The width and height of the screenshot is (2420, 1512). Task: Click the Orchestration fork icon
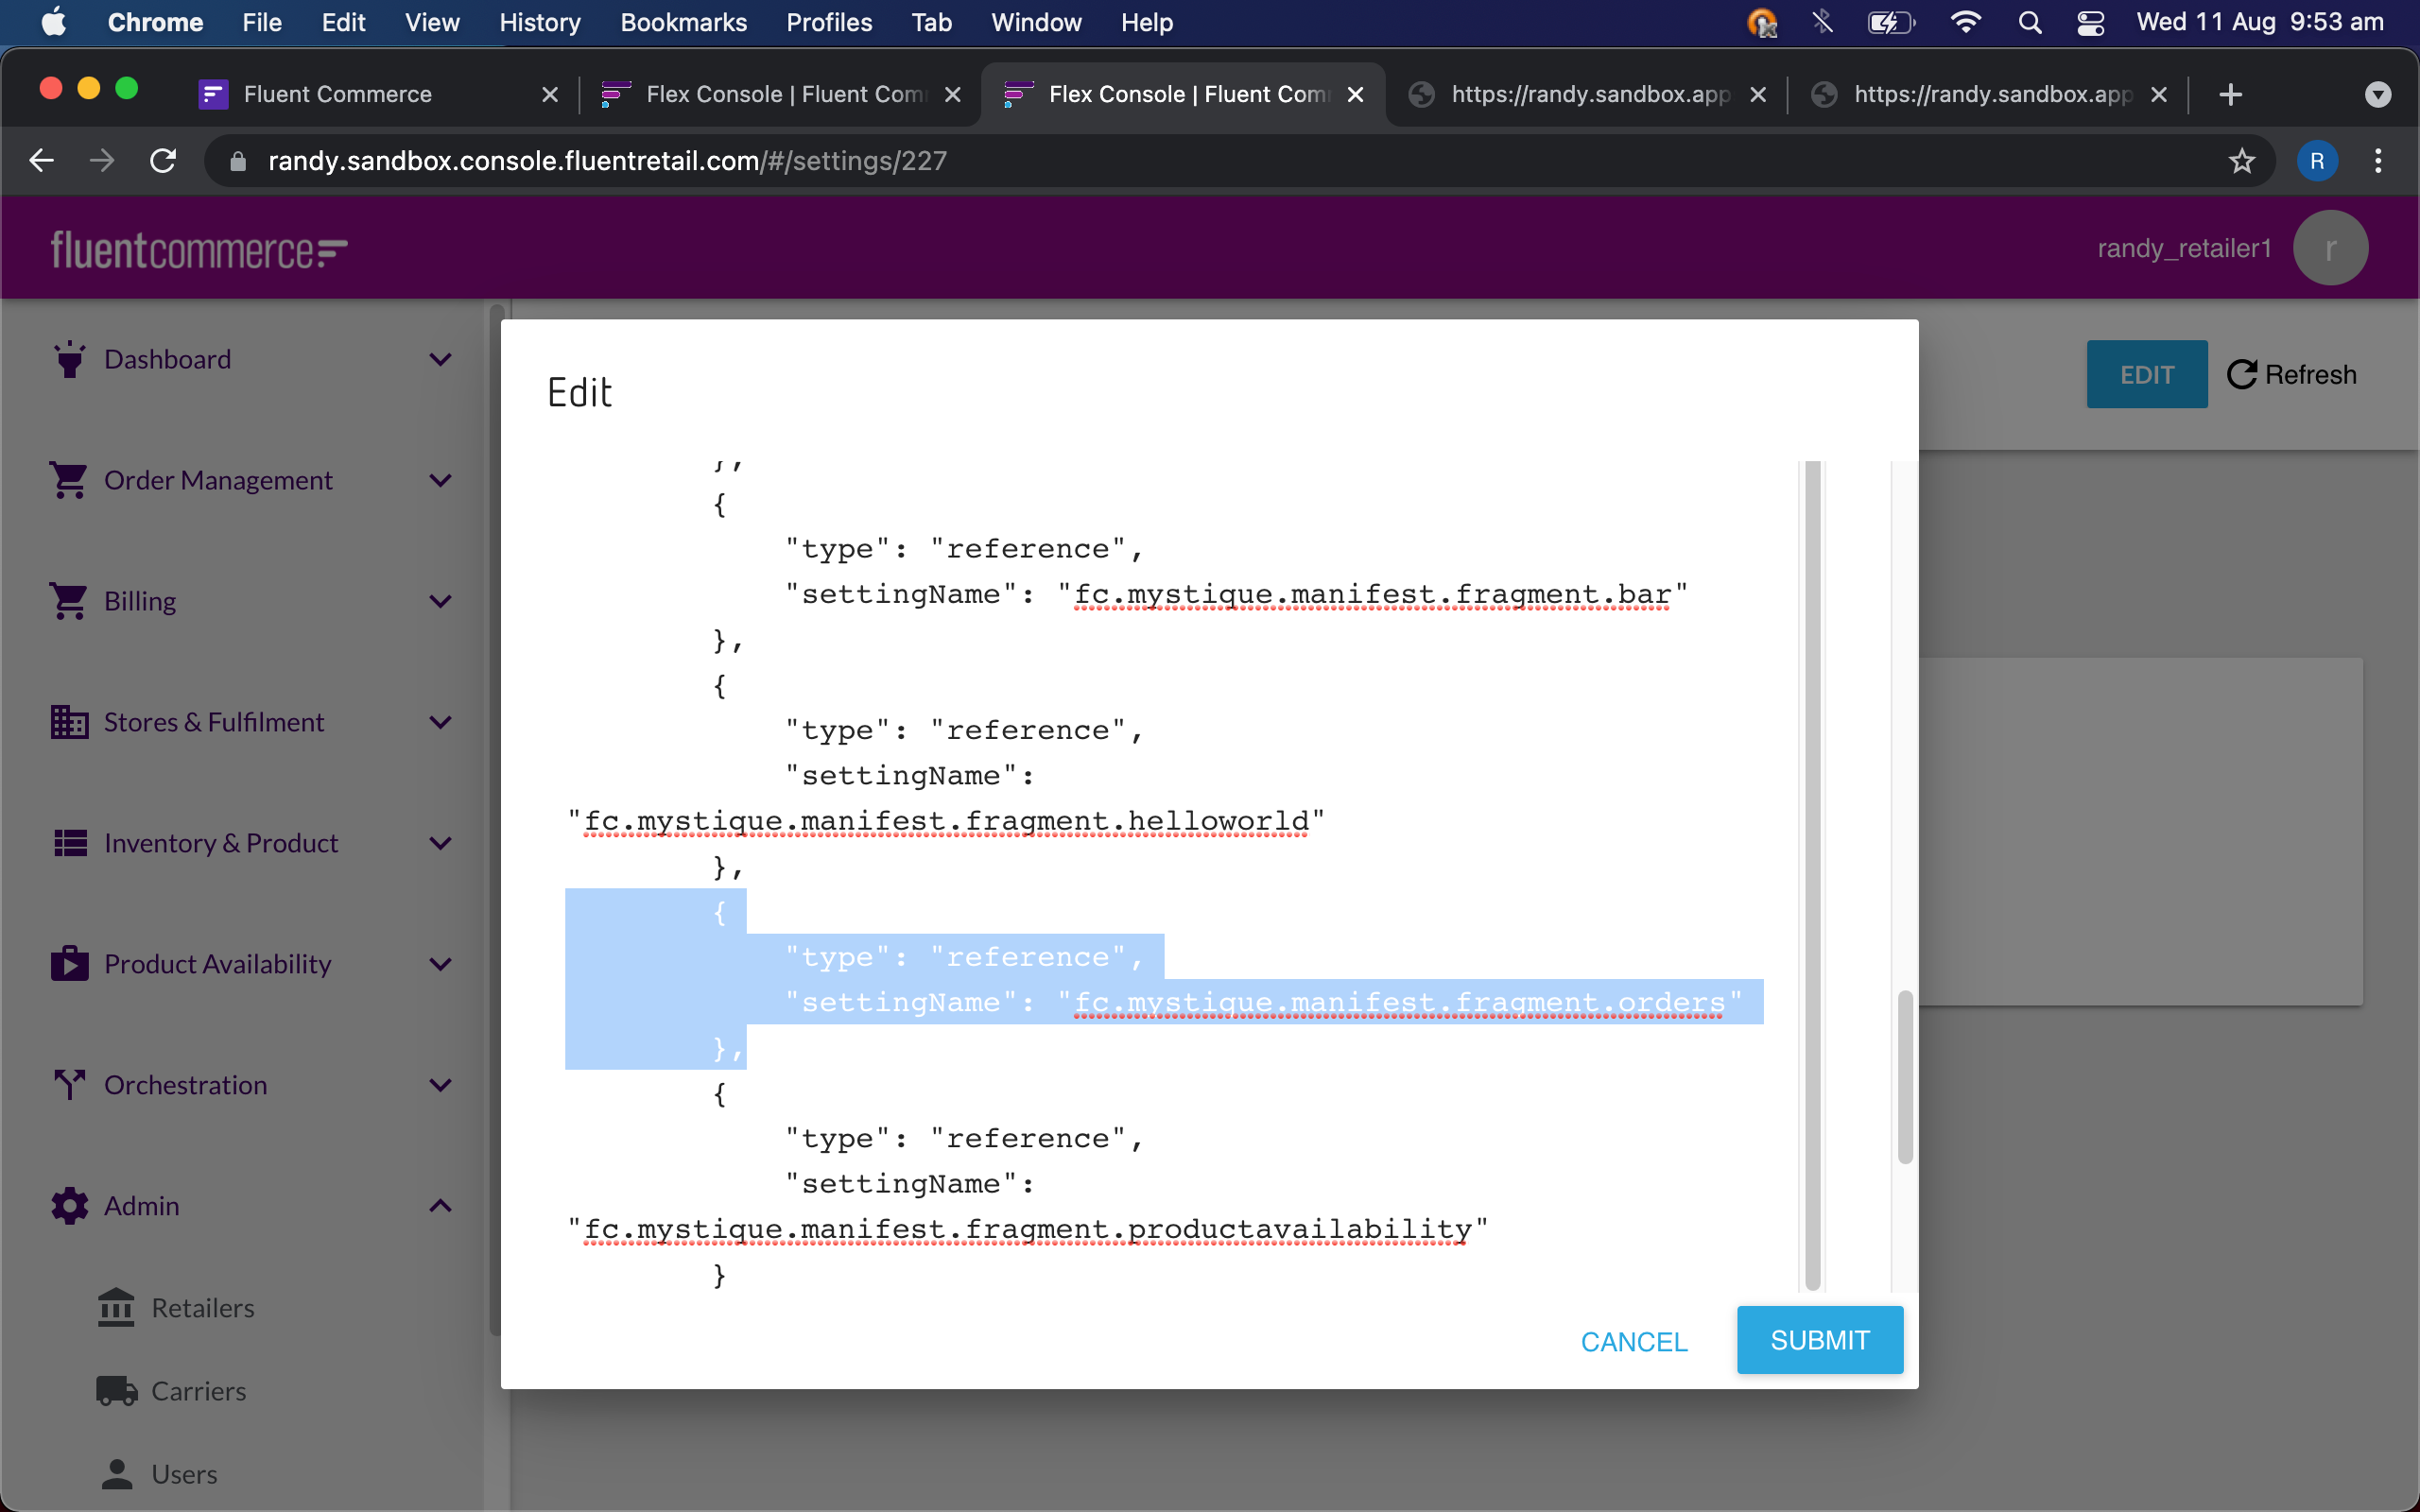click(69, 1085)
